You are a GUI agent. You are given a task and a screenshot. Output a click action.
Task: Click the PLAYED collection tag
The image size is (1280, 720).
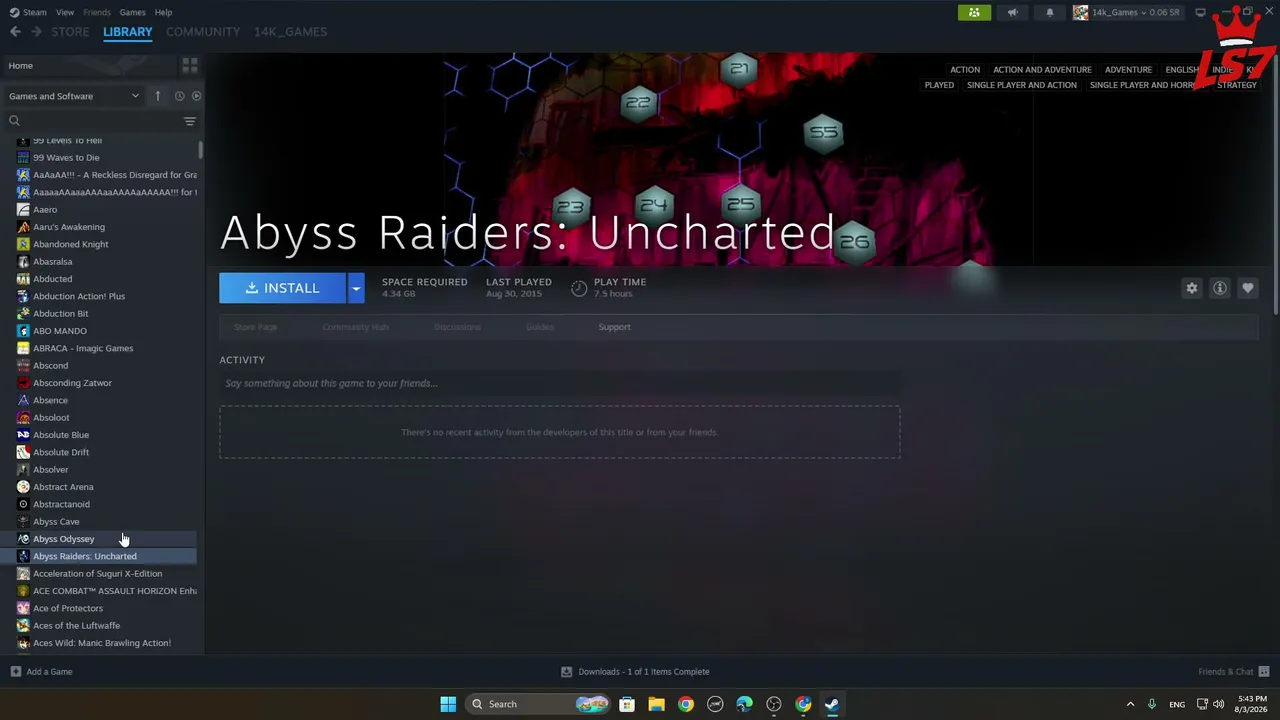(939, 85)
